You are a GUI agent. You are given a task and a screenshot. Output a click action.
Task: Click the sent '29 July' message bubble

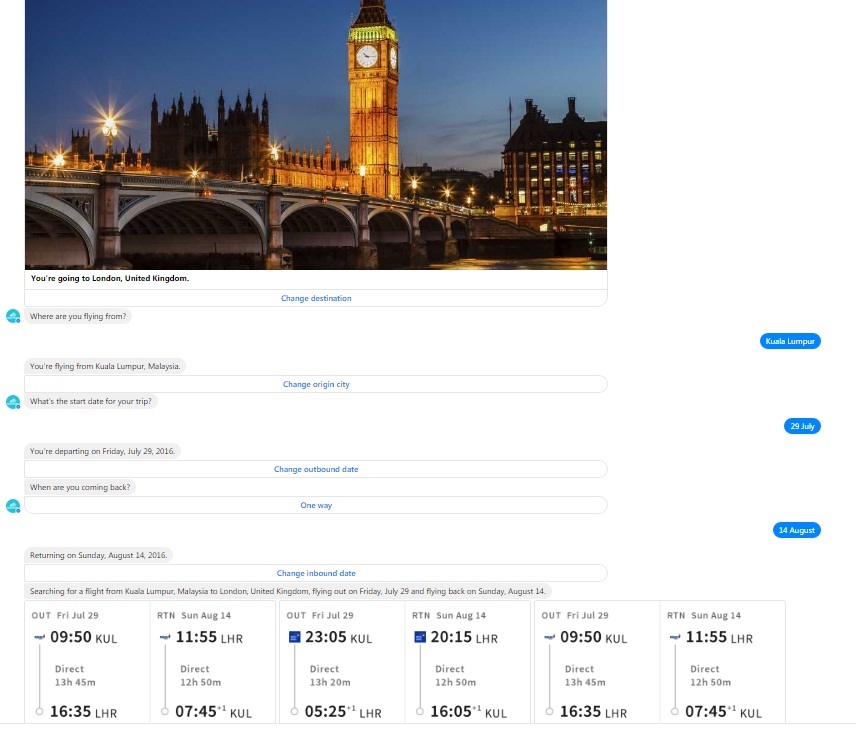click(x=802, y=426)
